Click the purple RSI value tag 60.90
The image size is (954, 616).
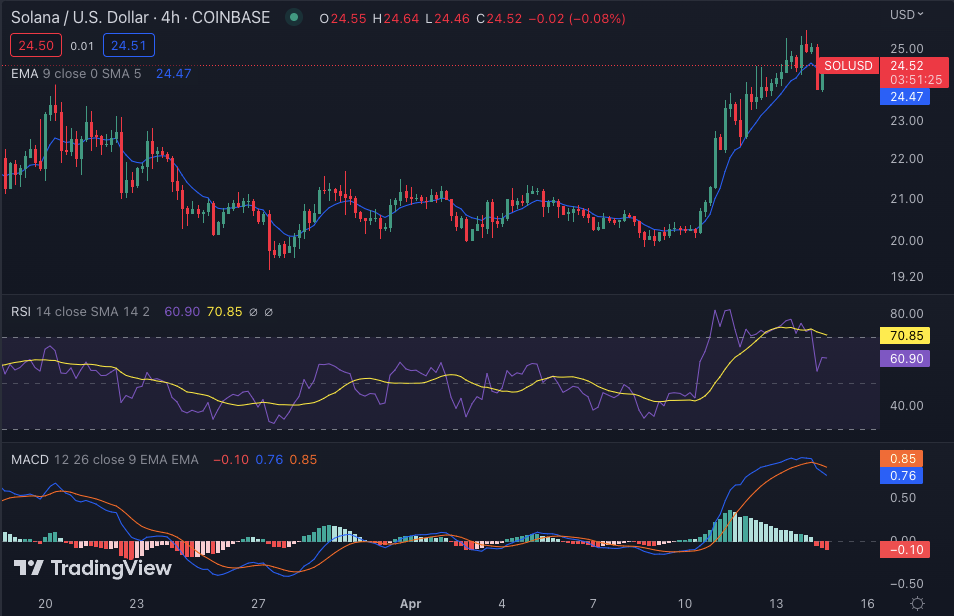click(x=905, y=359)
